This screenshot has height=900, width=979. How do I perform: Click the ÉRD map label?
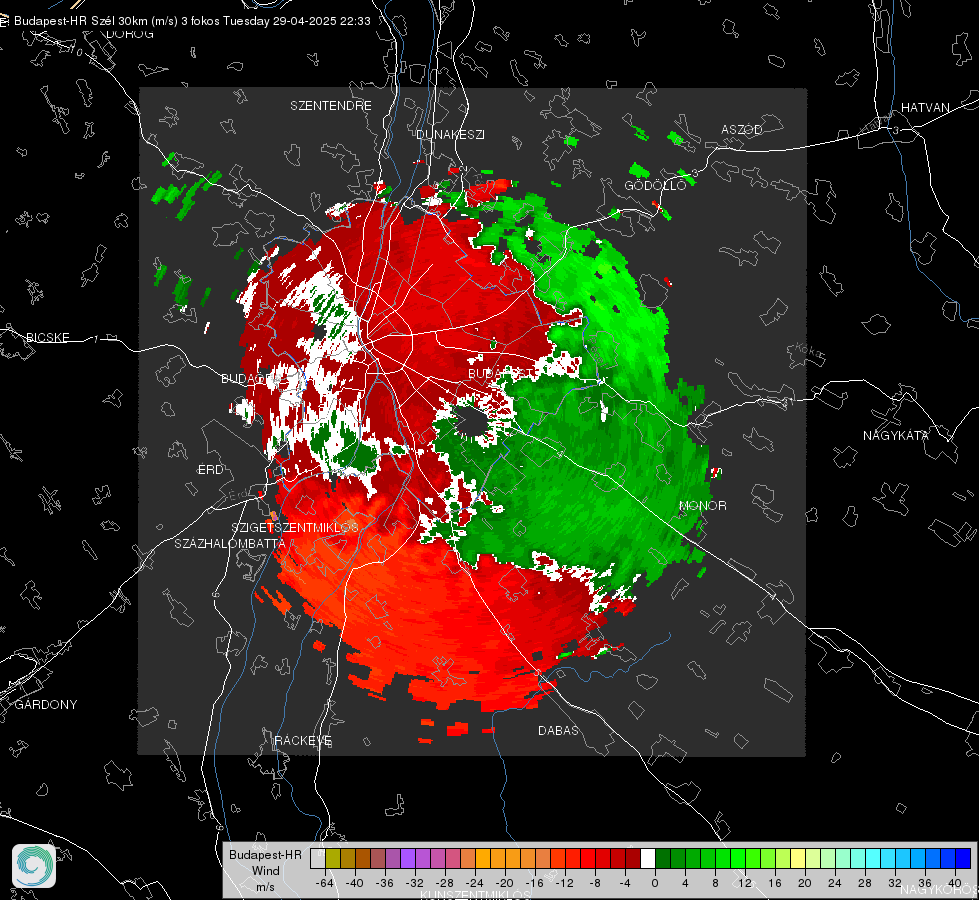coord(210,470)
